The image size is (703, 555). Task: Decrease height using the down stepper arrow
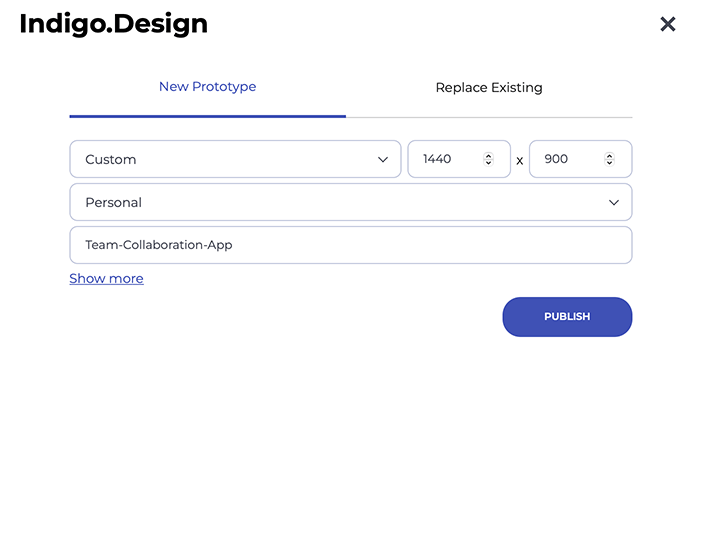click(x=609, y=163)
